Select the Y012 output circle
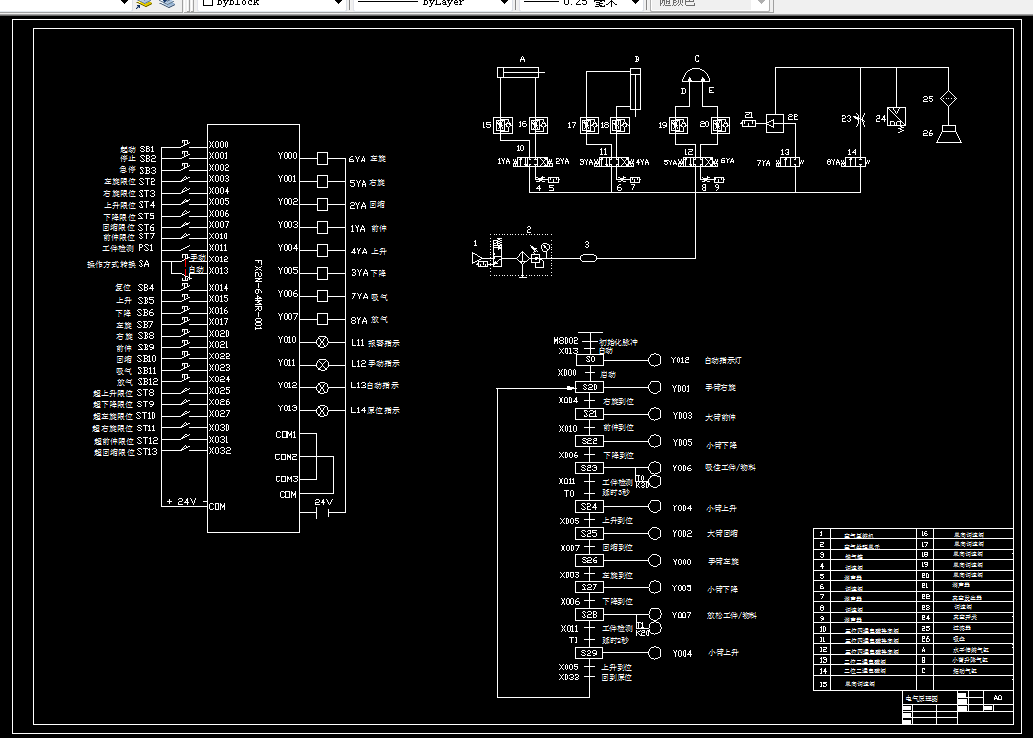This screenshot has height=738, width=1033. (x=655, y=360)
